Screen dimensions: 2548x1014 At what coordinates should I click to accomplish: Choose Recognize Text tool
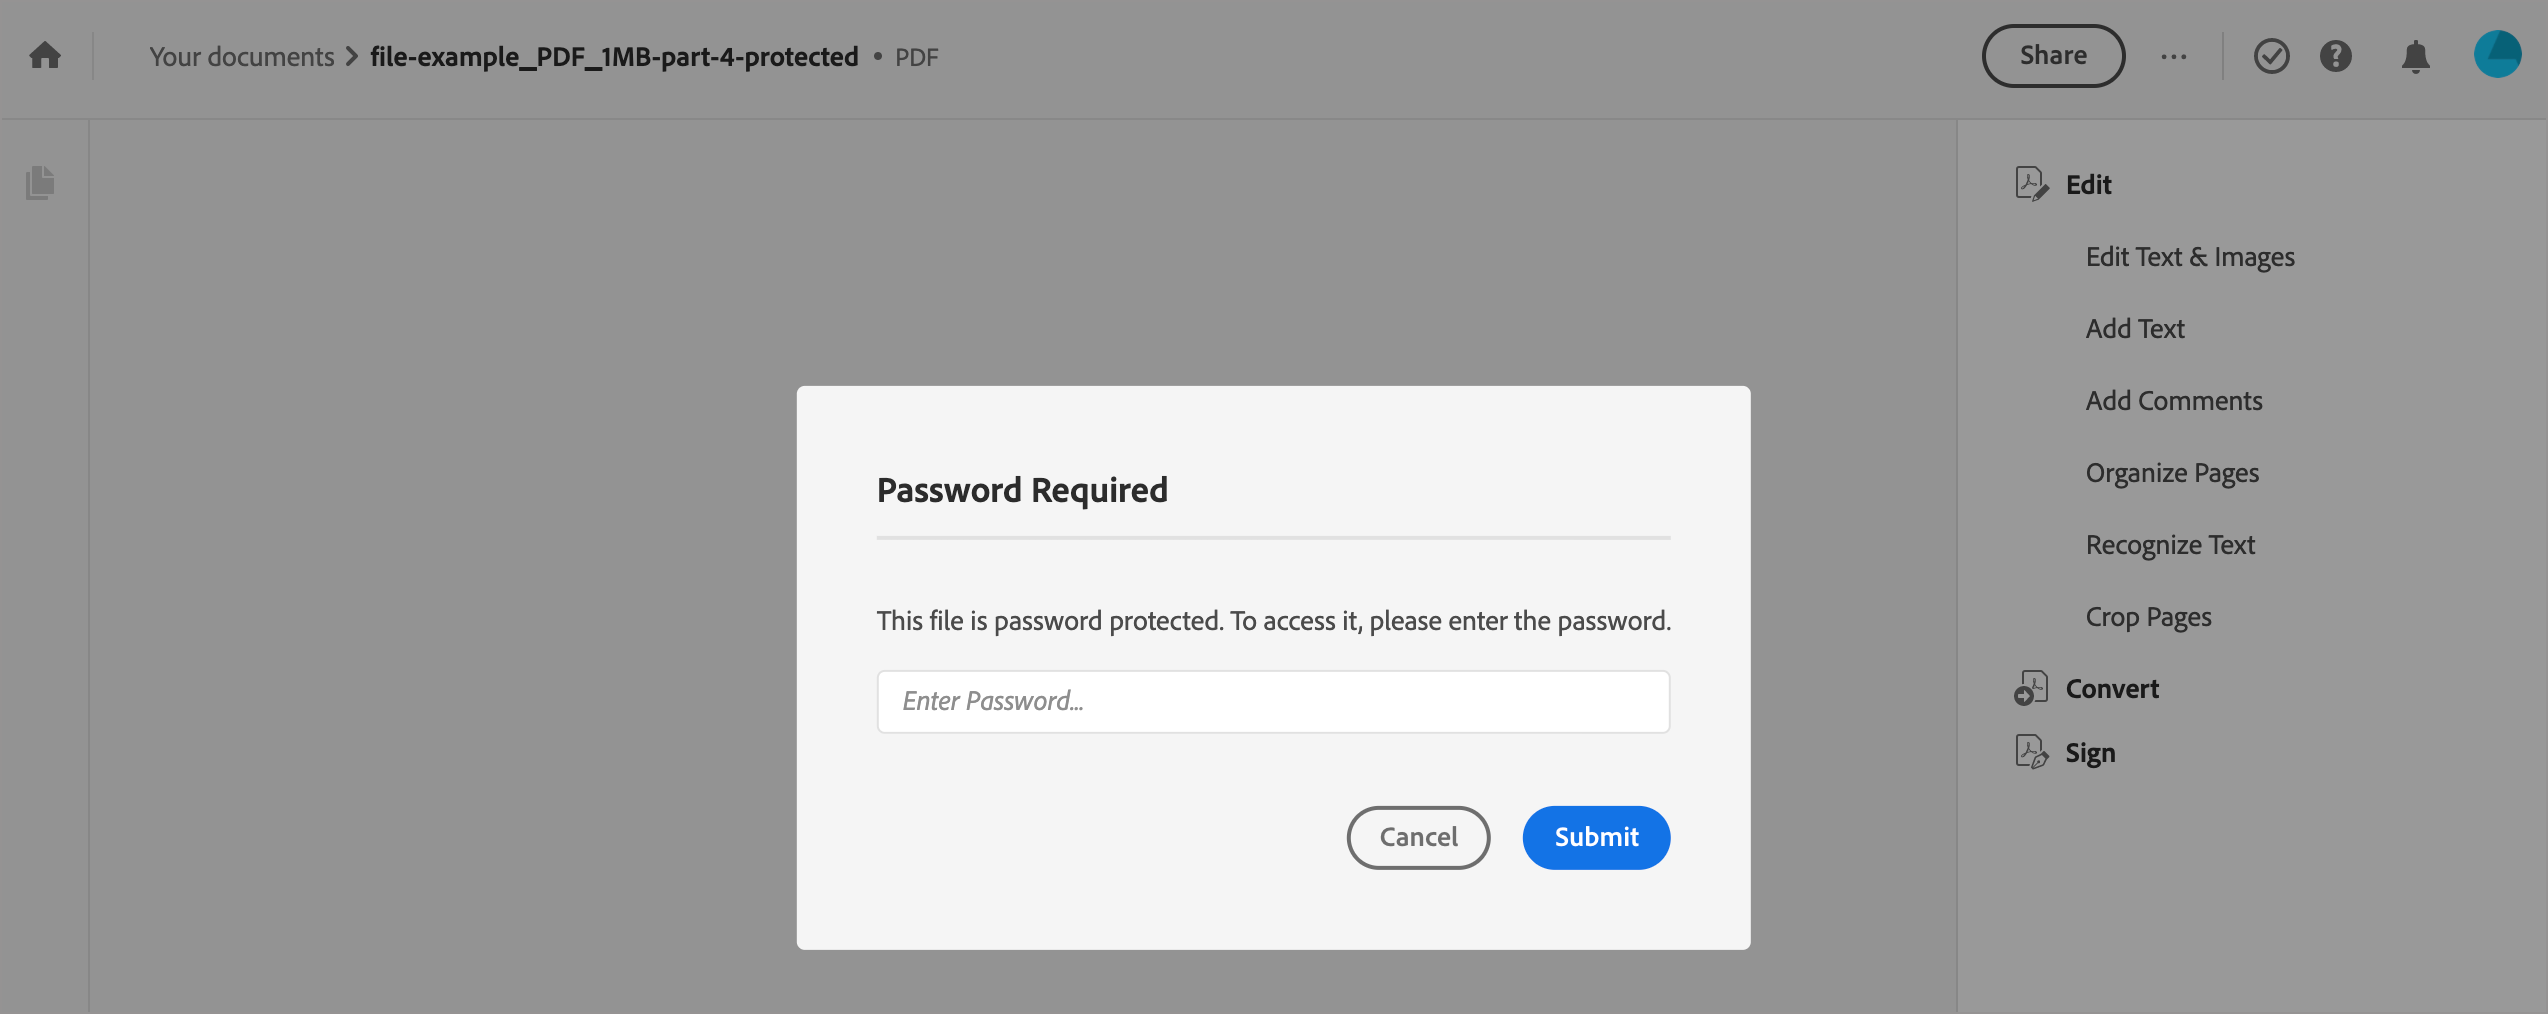[x=2170, y=545]
